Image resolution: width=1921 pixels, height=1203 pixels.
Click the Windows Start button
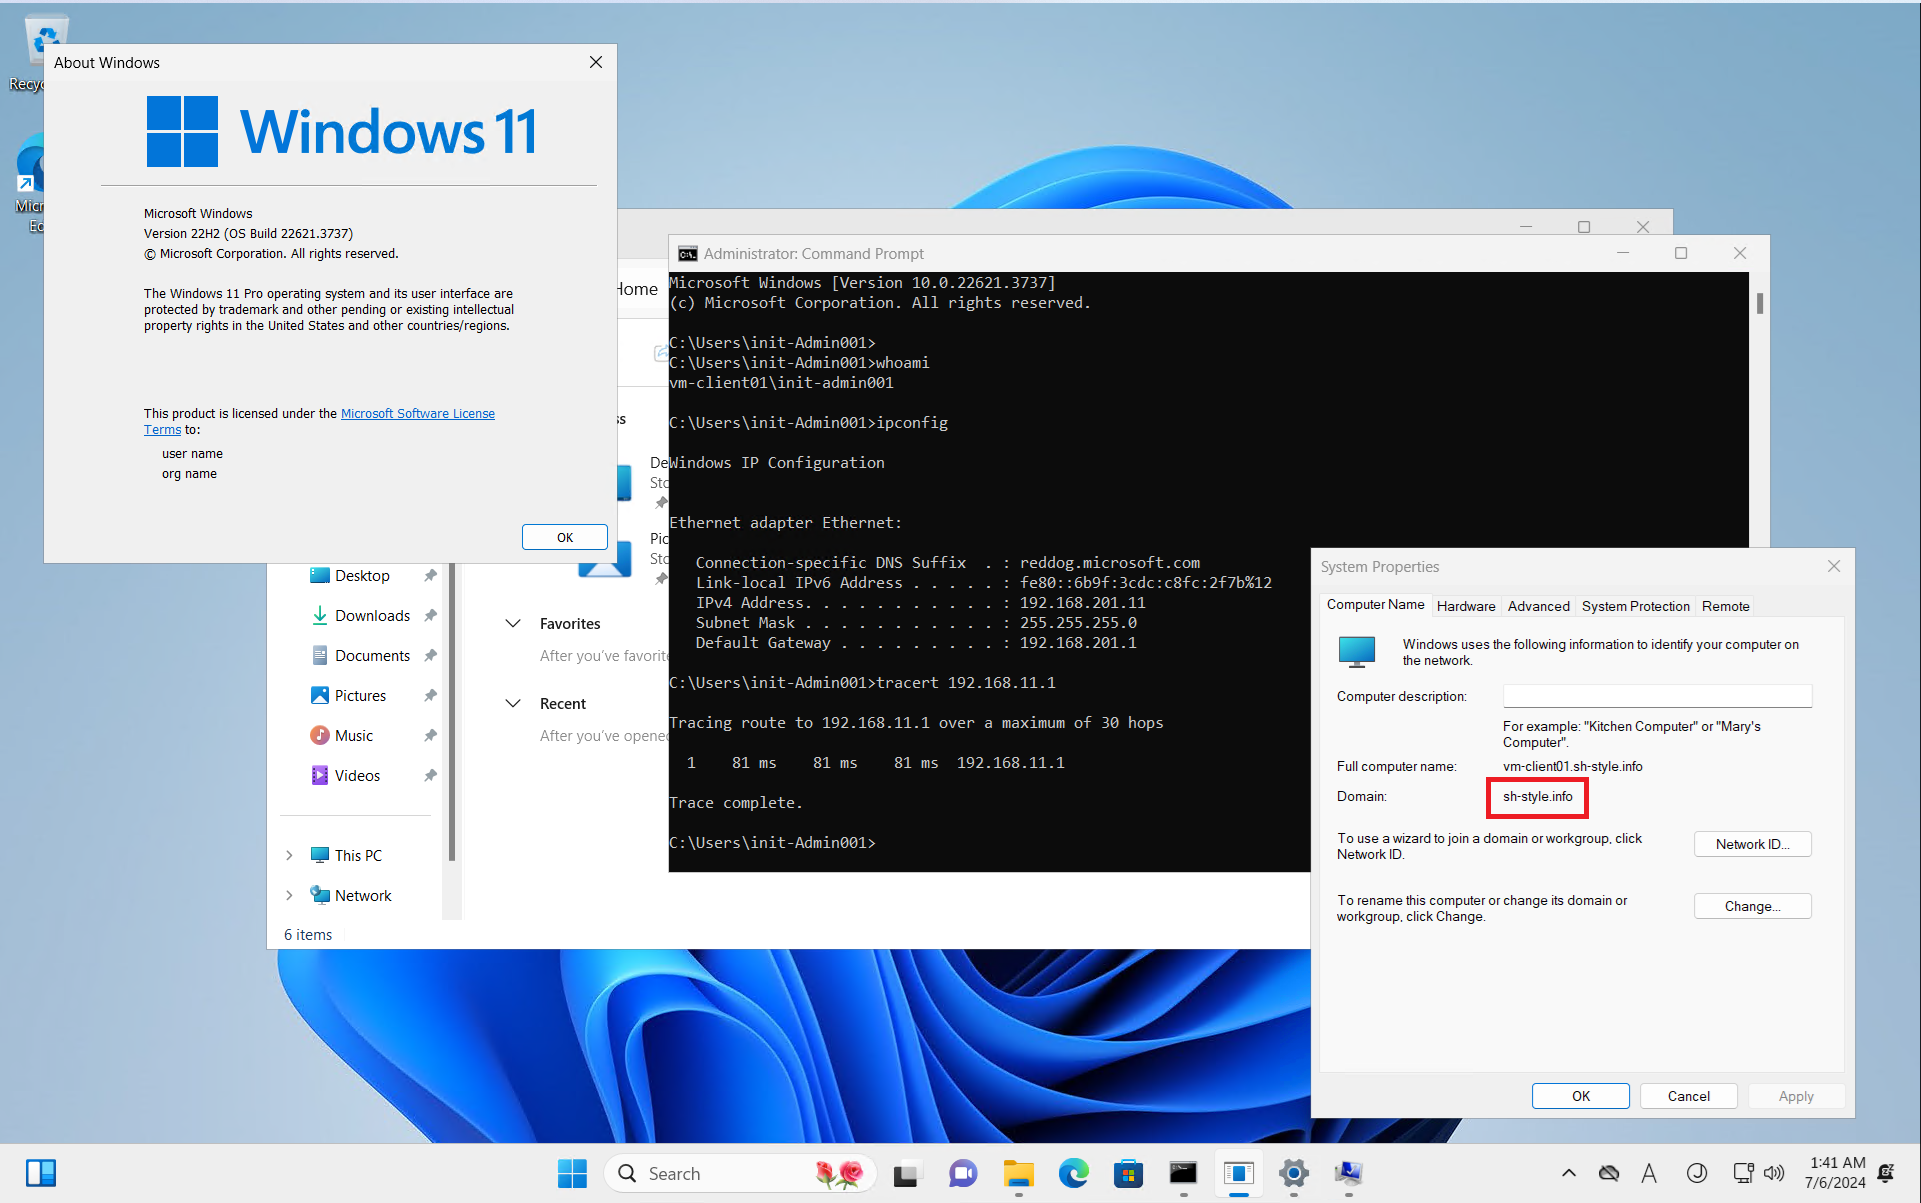(x=572, y=1173)
